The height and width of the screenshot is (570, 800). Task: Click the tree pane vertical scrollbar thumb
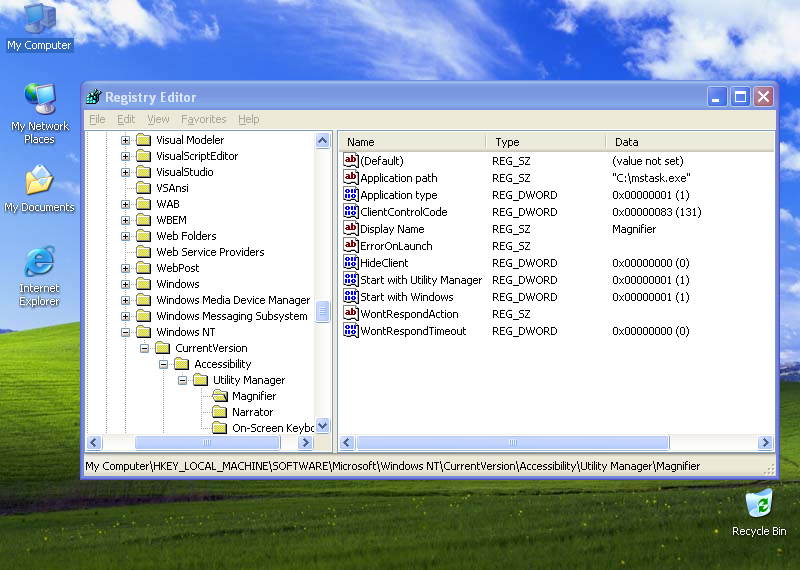pos(322,311)
